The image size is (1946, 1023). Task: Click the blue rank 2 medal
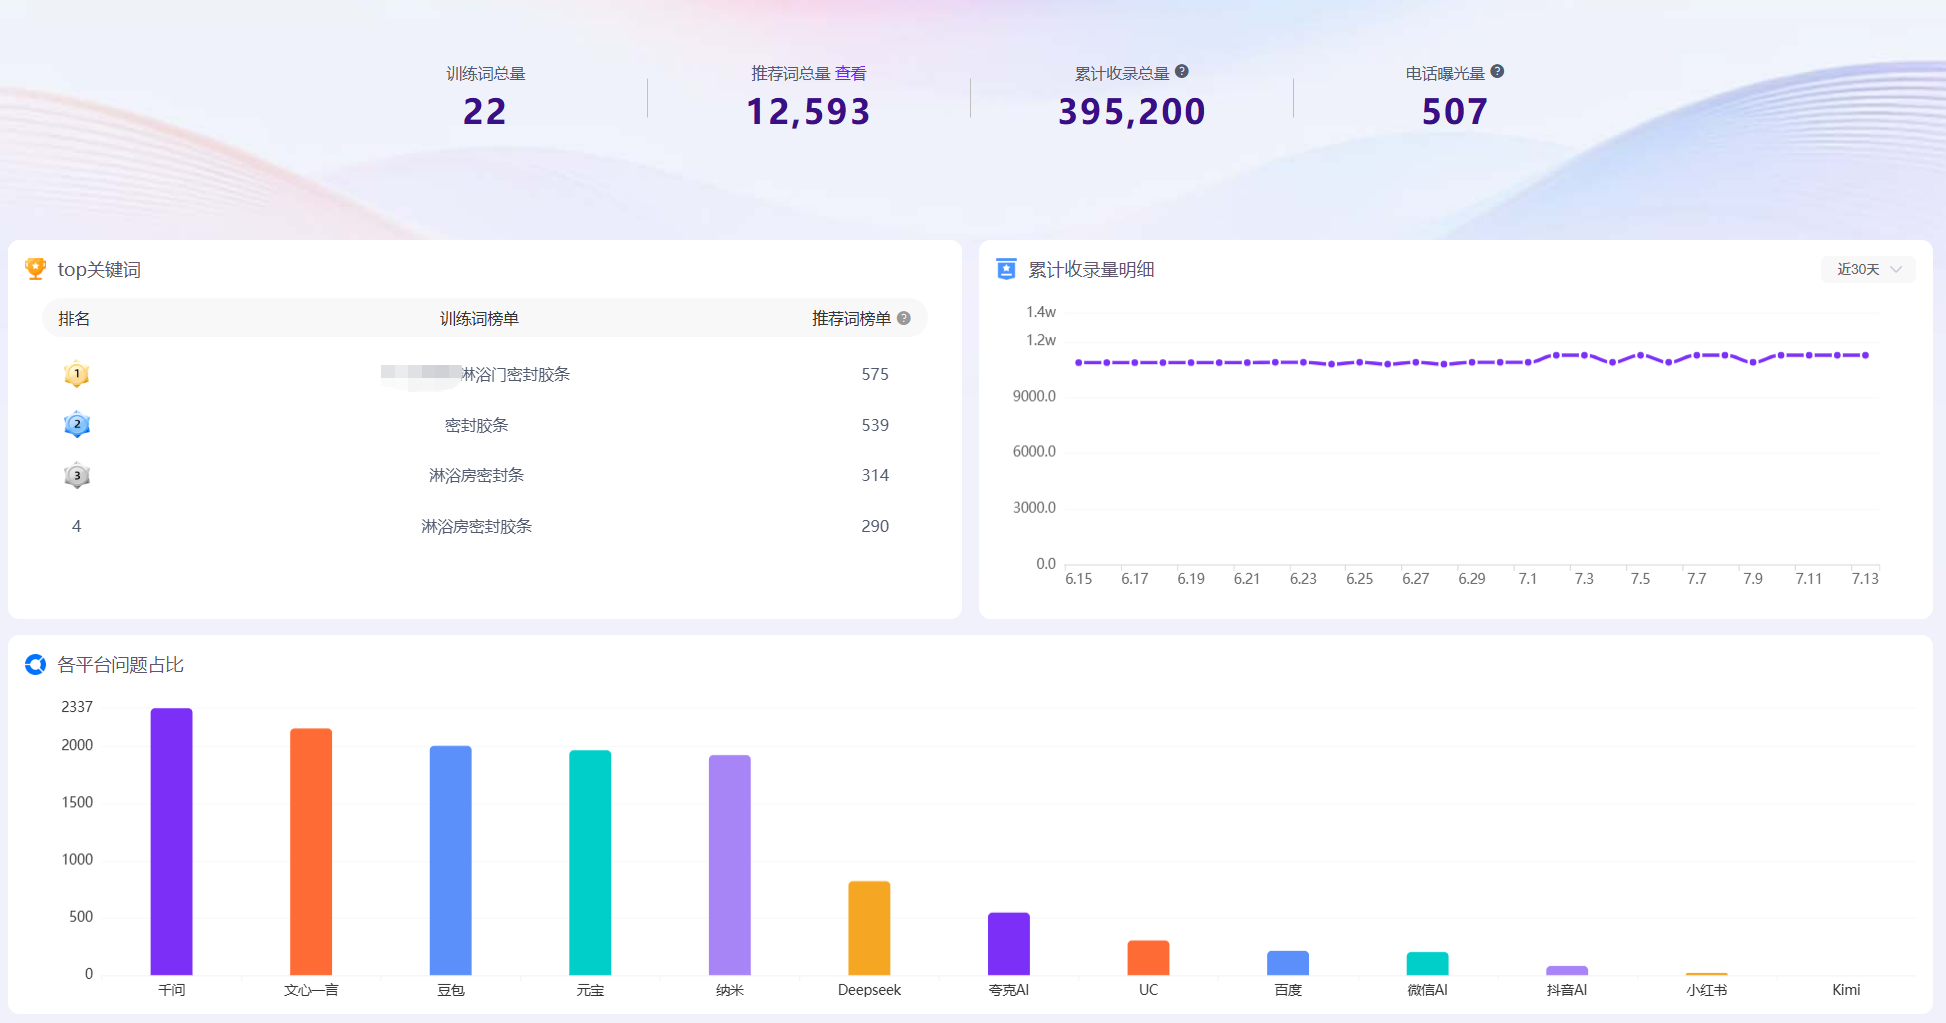(x=77, y=425)
